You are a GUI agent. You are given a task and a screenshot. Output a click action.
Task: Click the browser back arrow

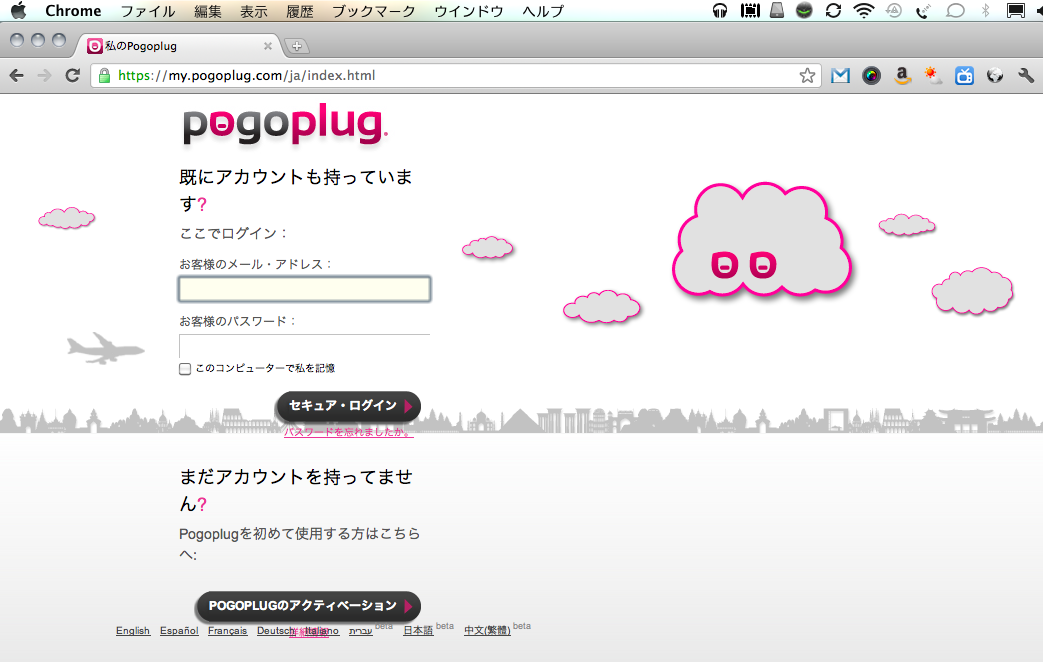[x=17, y=76]
